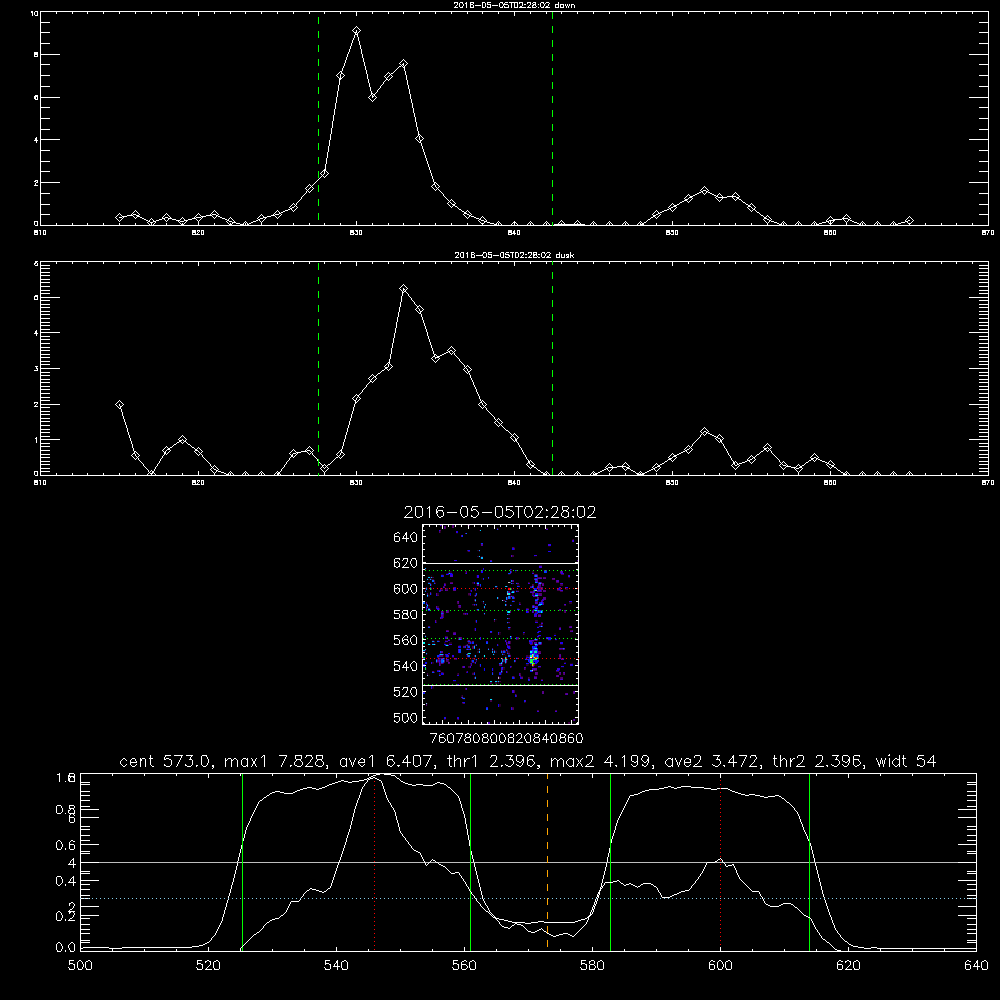Click heat map y-axis label '640'

(x=406, y=538)
